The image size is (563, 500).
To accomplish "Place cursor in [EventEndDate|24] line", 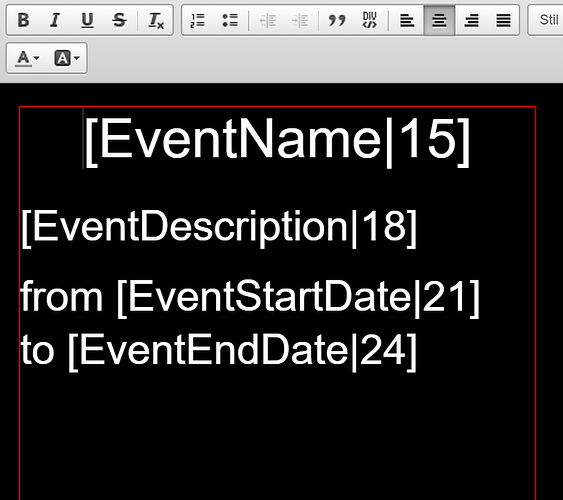I will pos(219,351).
